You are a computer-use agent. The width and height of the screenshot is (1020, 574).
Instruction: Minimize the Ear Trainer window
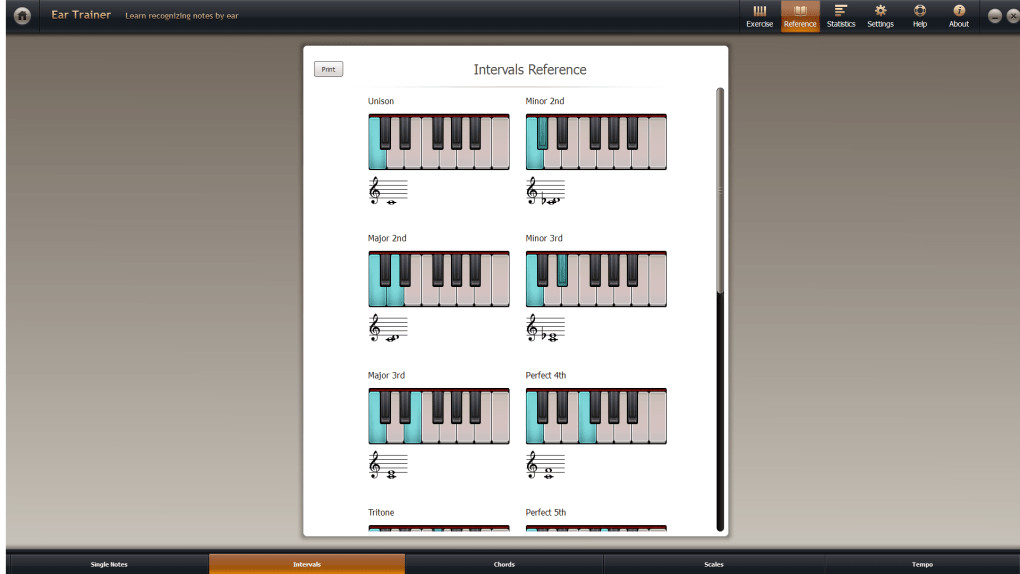point(994,16)
